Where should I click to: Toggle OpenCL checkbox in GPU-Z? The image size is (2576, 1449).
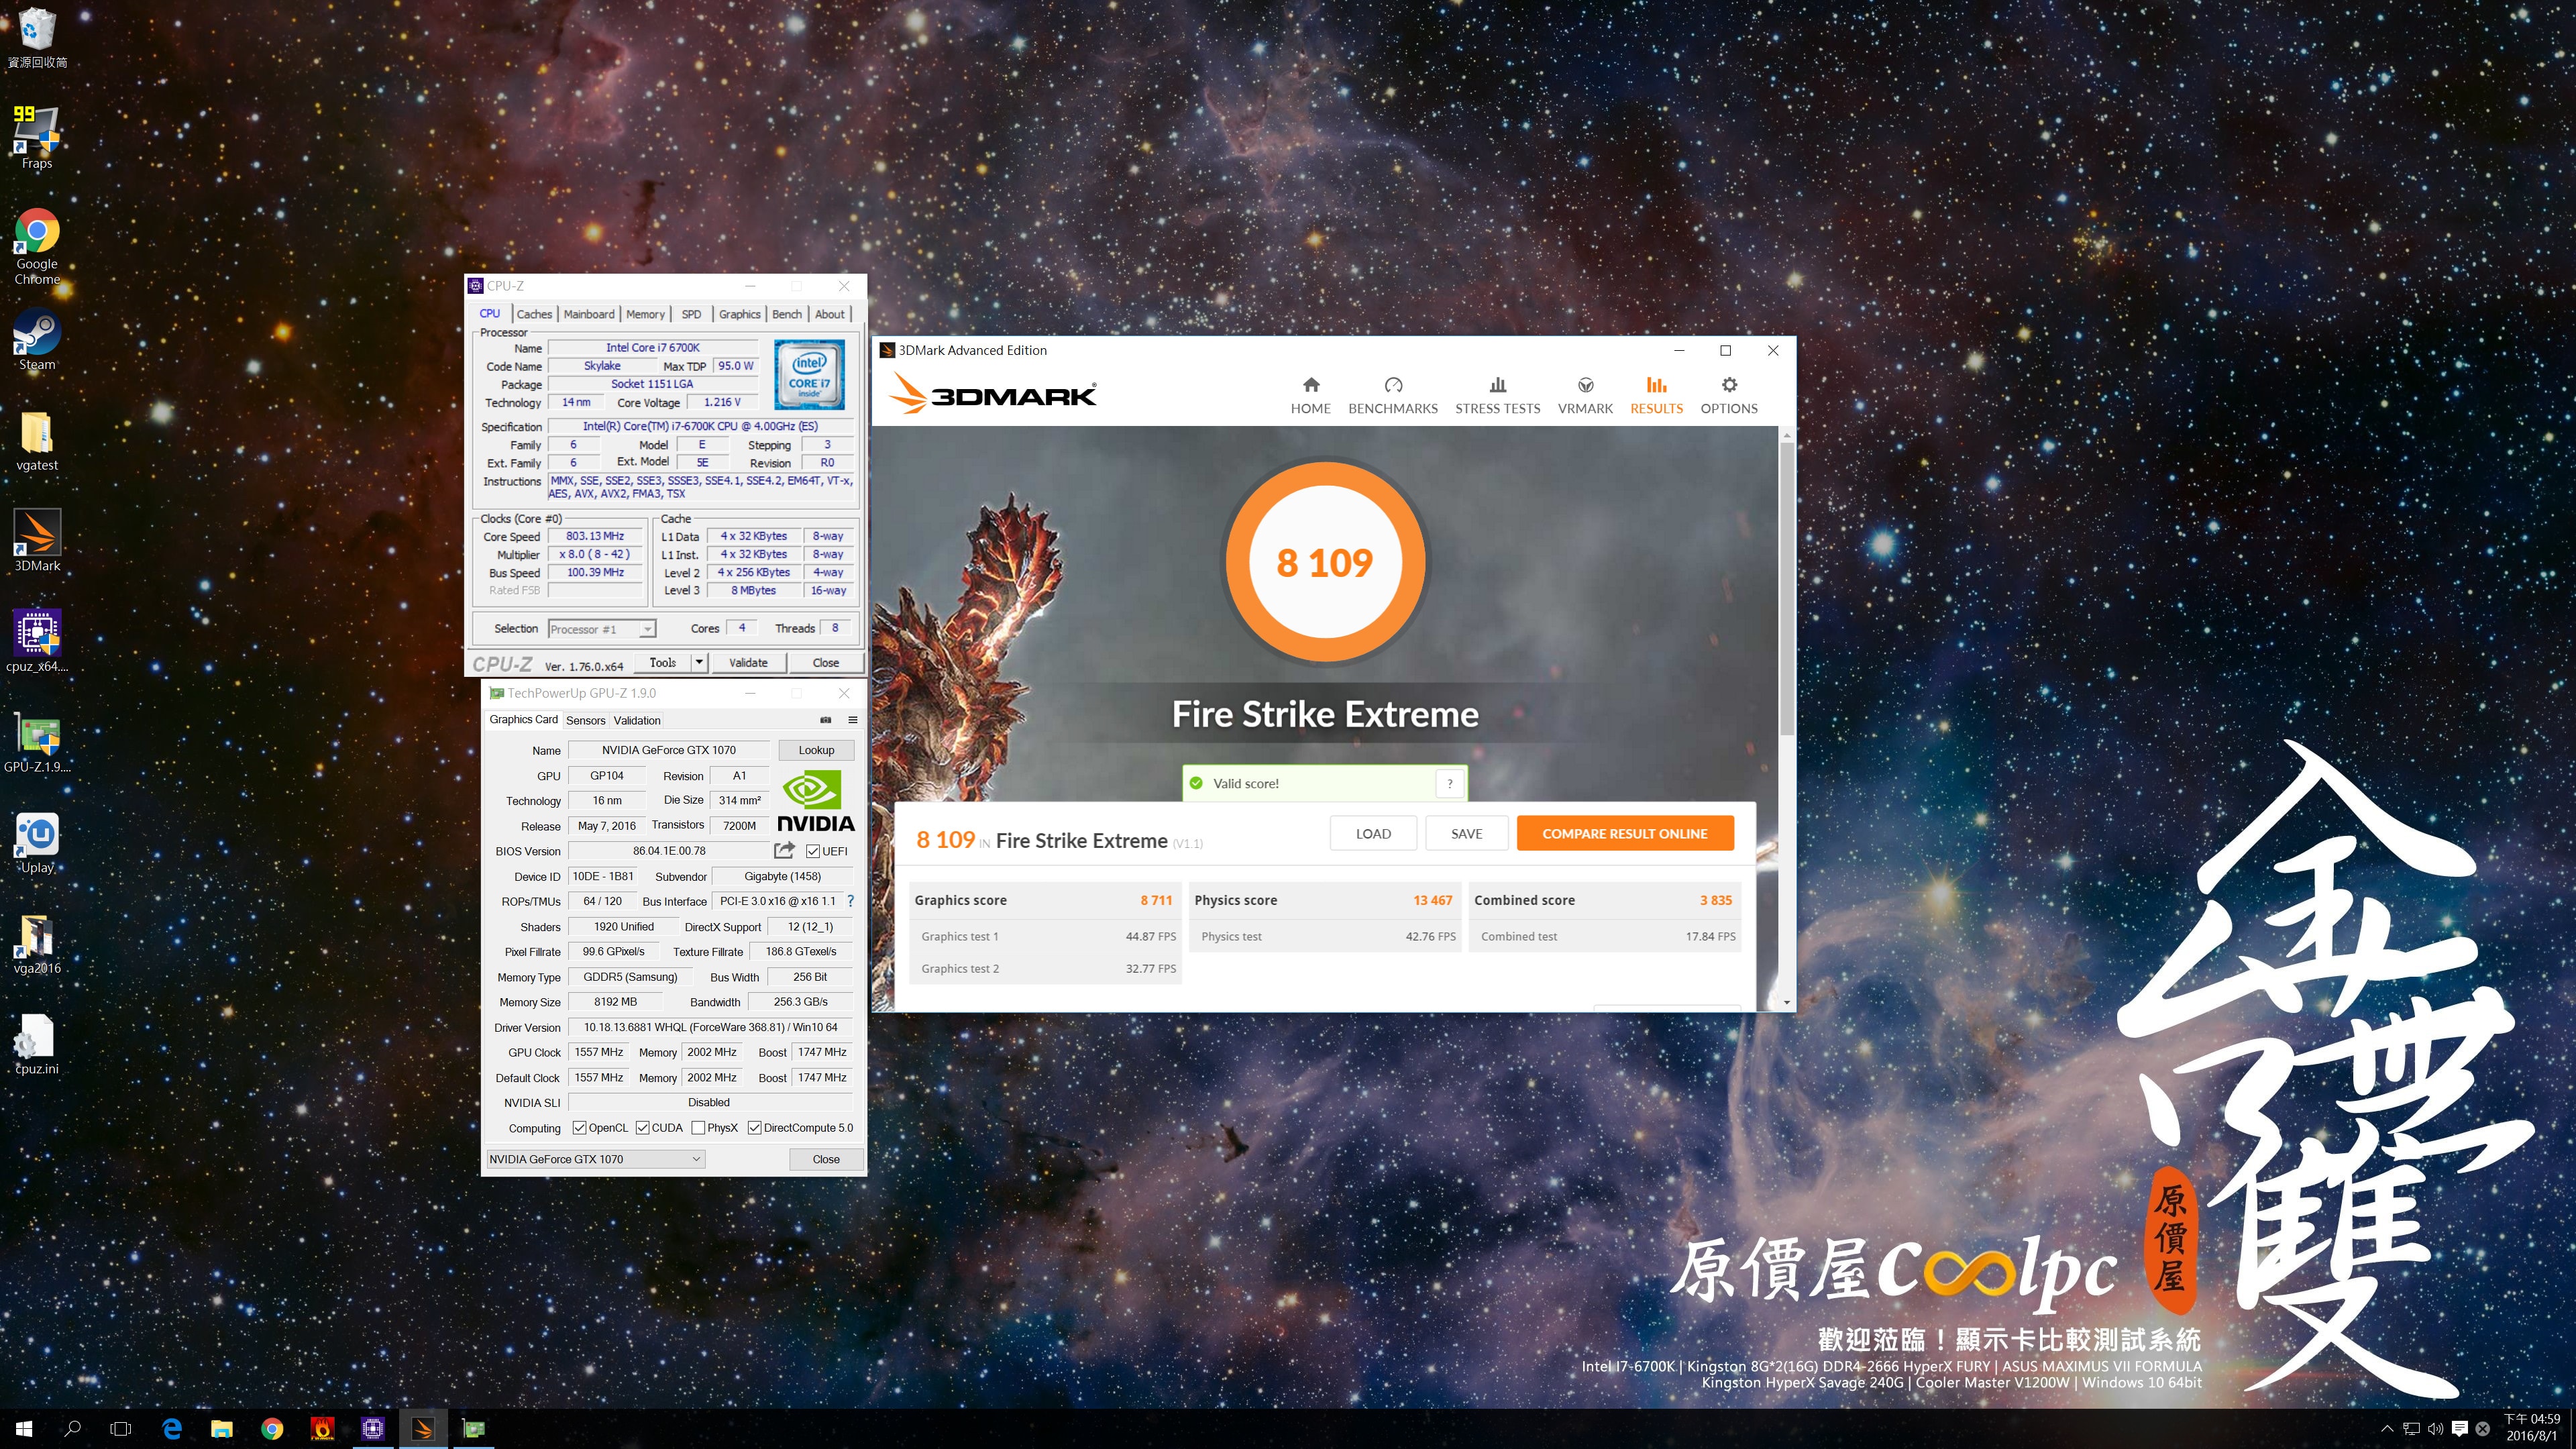tap(579, 1128)
